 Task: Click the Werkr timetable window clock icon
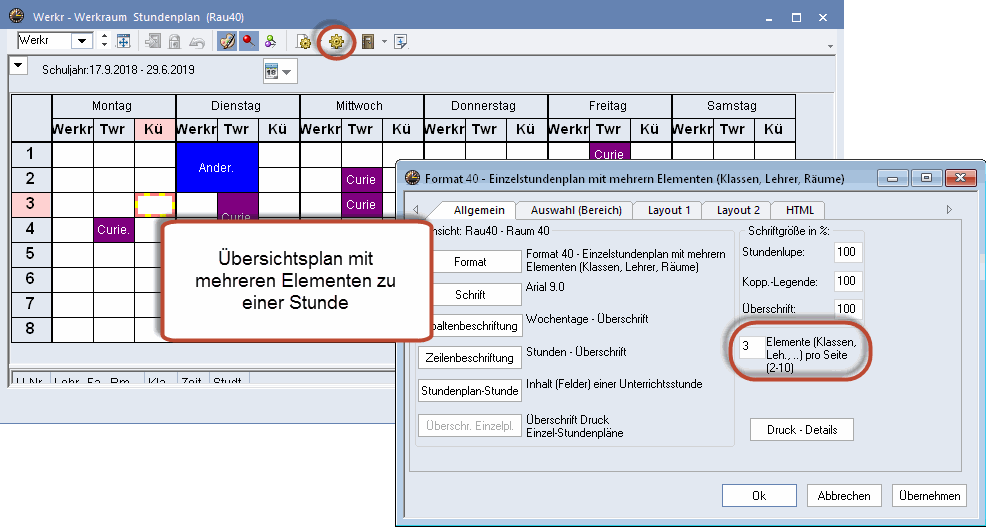(x=16, y=16)
